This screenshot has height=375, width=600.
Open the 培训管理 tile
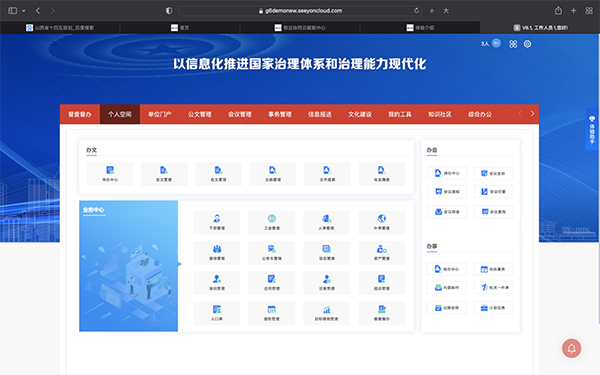click(217, 283)
